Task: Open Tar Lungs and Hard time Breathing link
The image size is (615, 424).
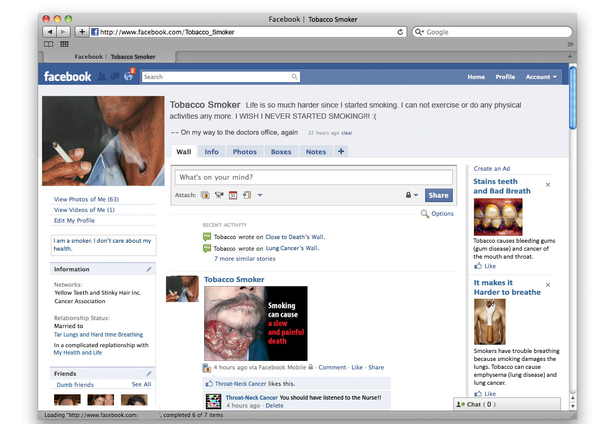Action: click(x=98, y=335)
